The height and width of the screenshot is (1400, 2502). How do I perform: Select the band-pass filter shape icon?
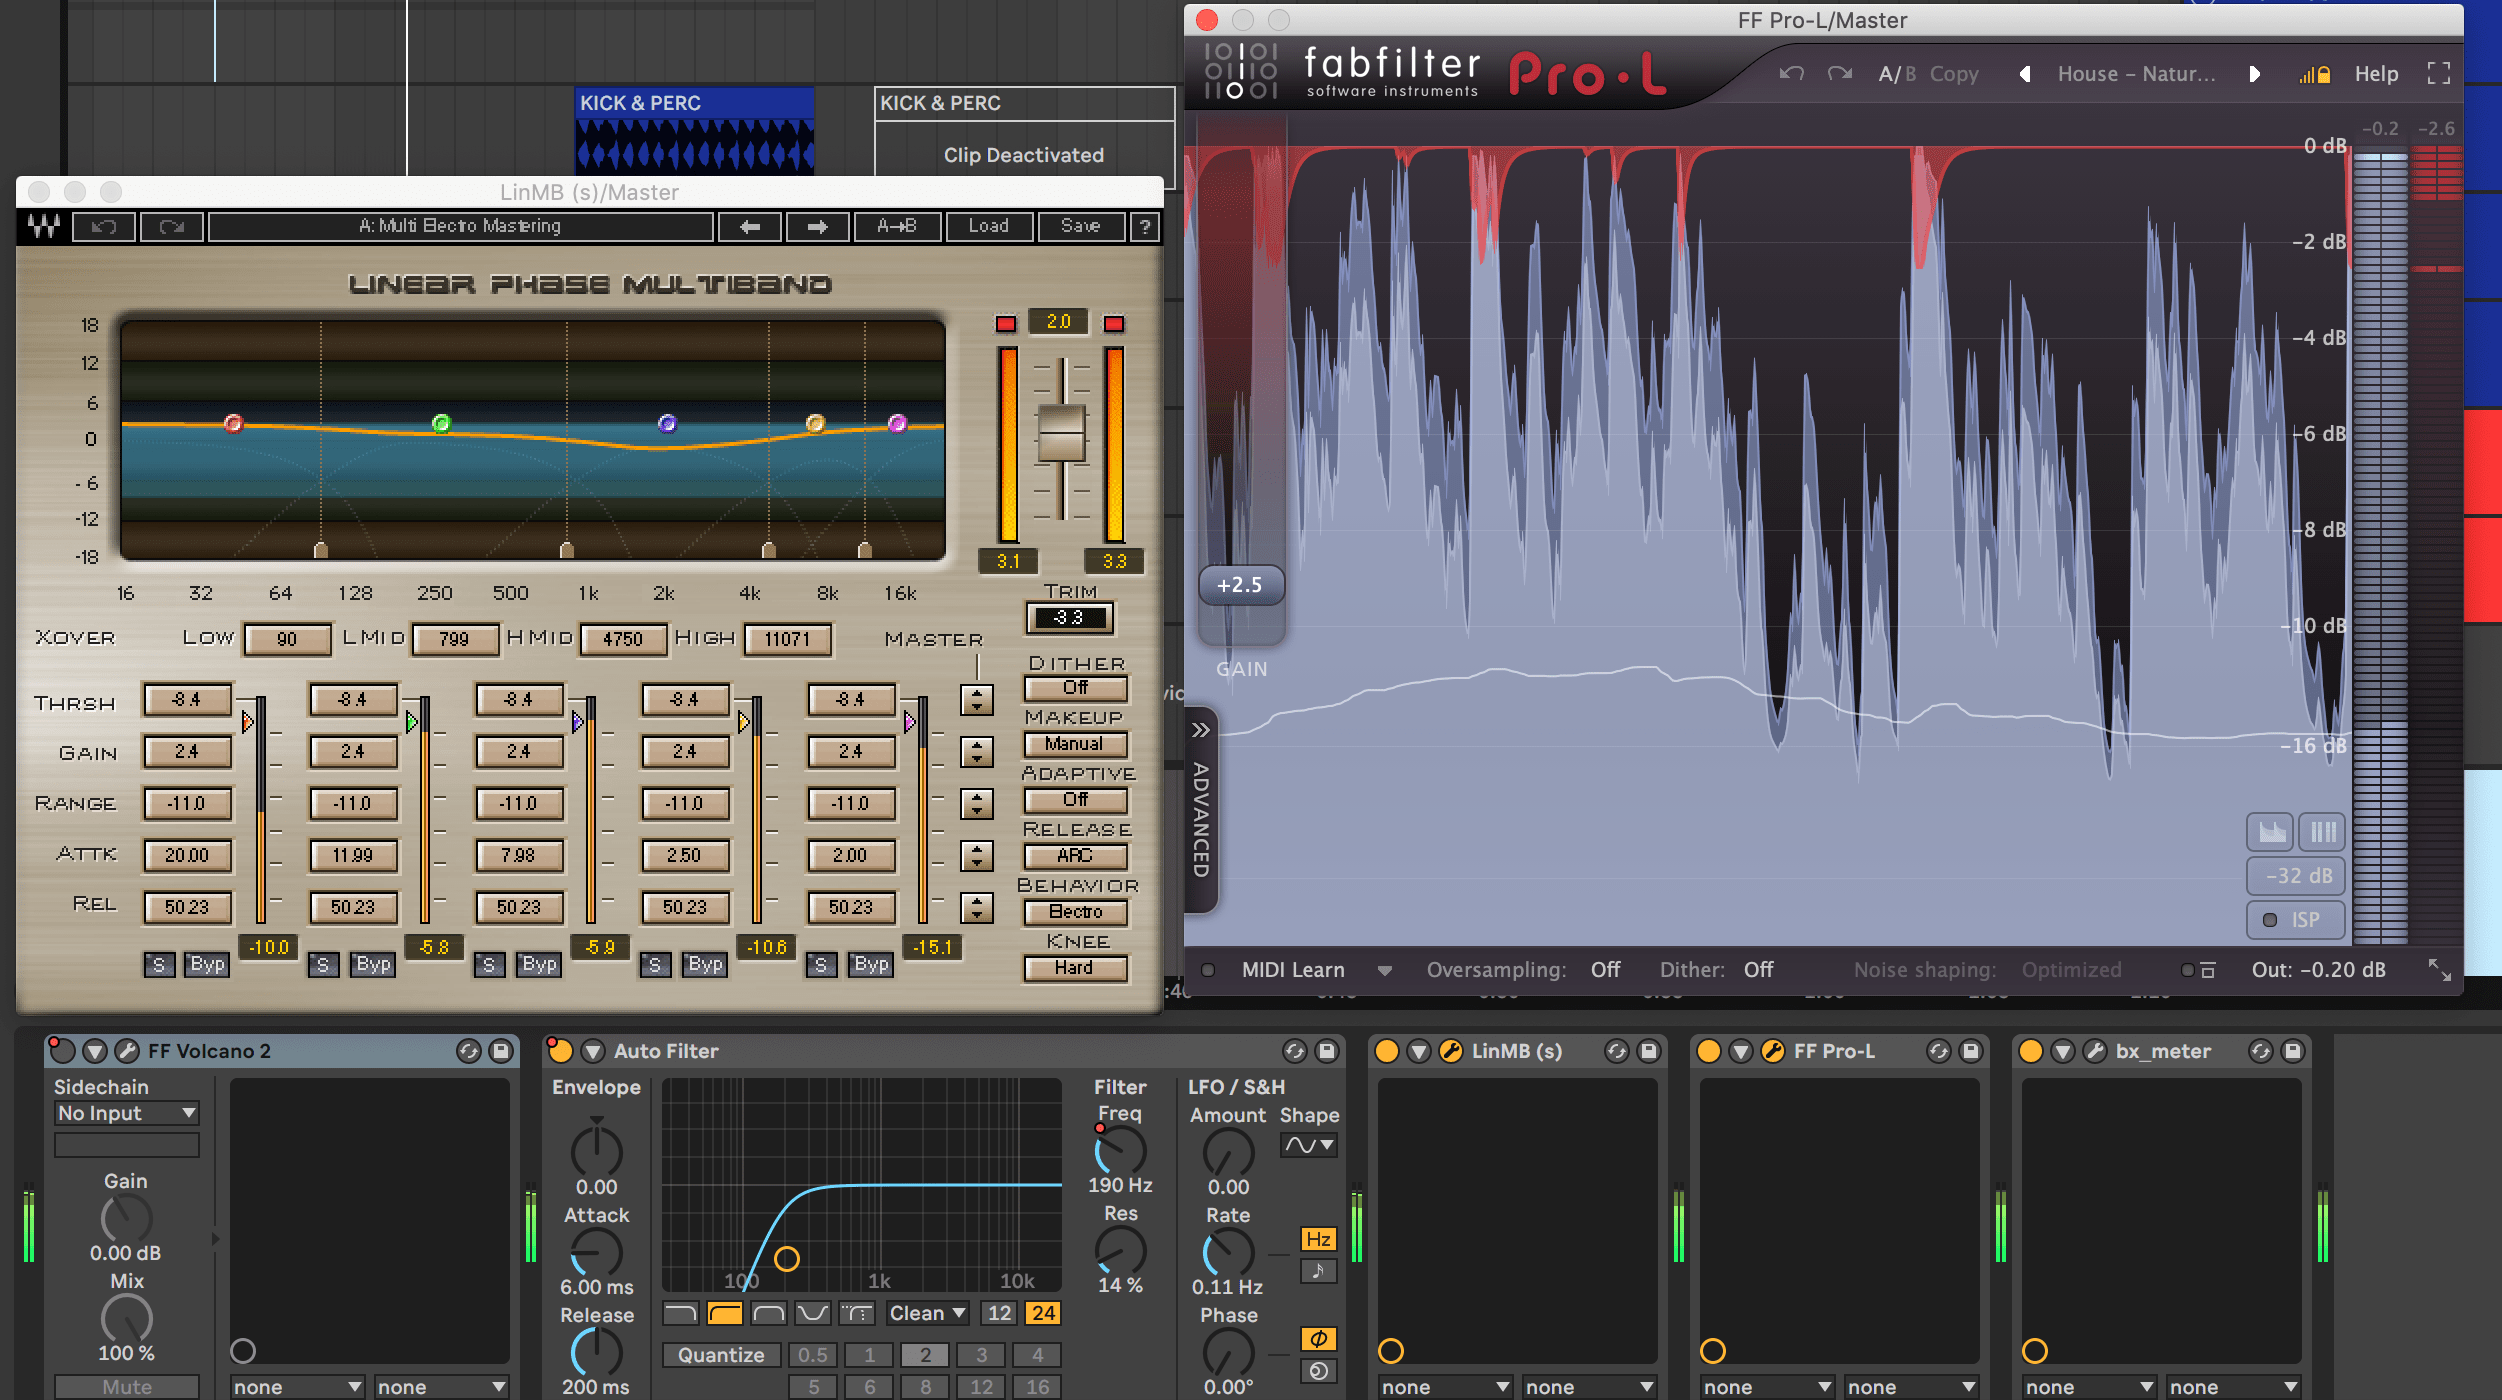coord(768,1313)
